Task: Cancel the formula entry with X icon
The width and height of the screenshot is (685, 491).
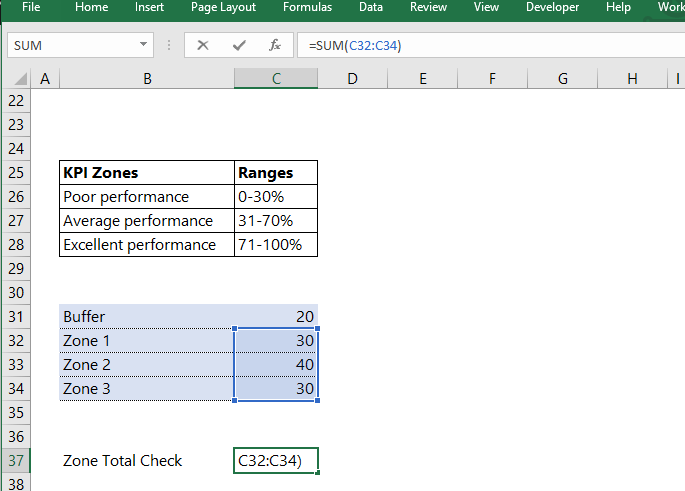Action: (203, 45)
